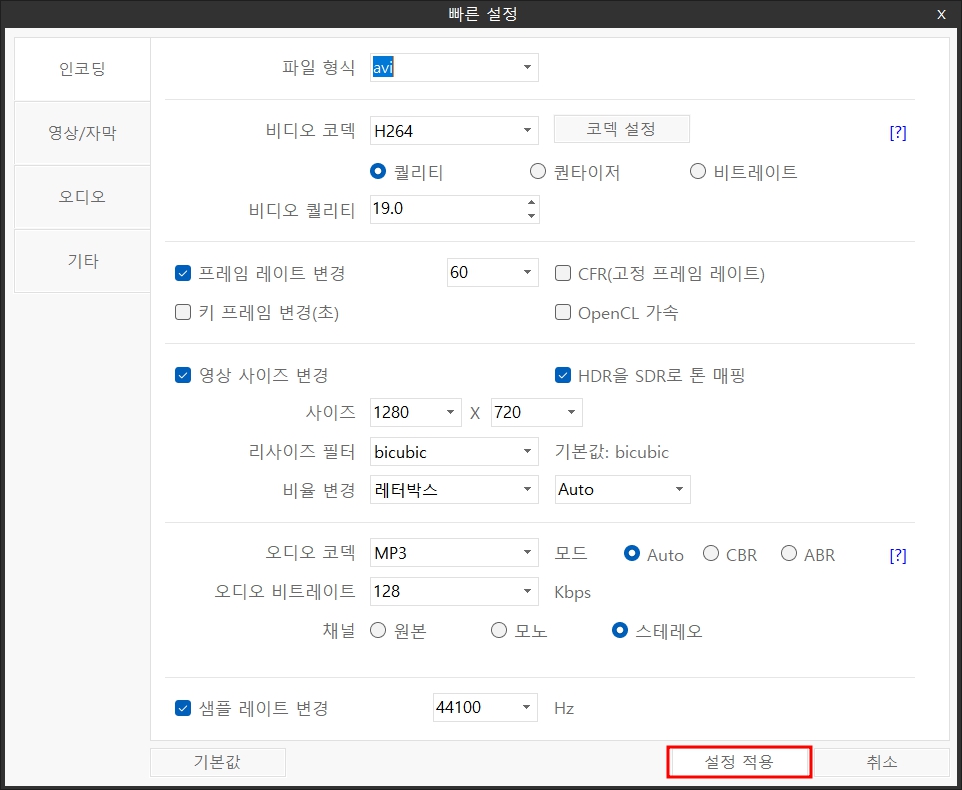Viewport: 962px width, 790px height.
Task: Select the 퀀타이저 radio button
Action: [x=537, y=171]
